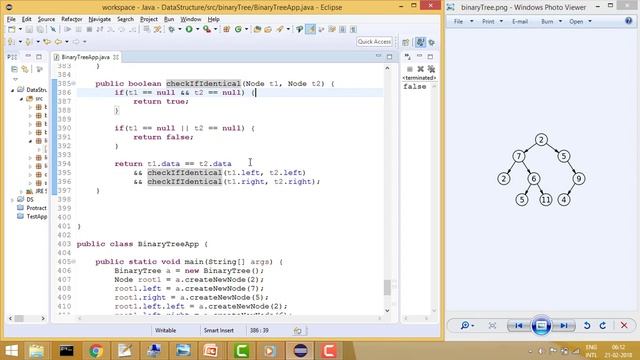The height and width of the screenshot is (360, 640).
Task: Click Collapse All in Package Explorer
Action: pyautogui.click(x=14, y=69)
